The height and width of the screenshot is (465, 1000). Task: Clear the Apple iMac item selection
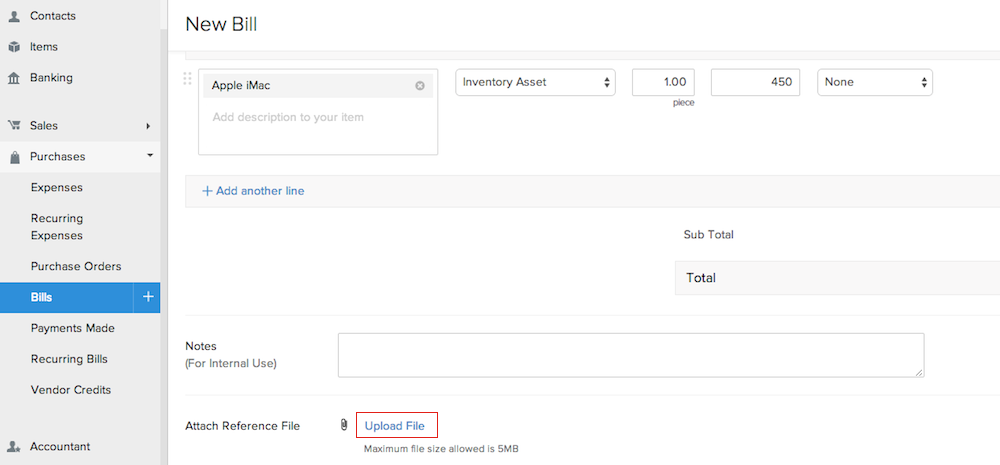[x=420, y=86]
